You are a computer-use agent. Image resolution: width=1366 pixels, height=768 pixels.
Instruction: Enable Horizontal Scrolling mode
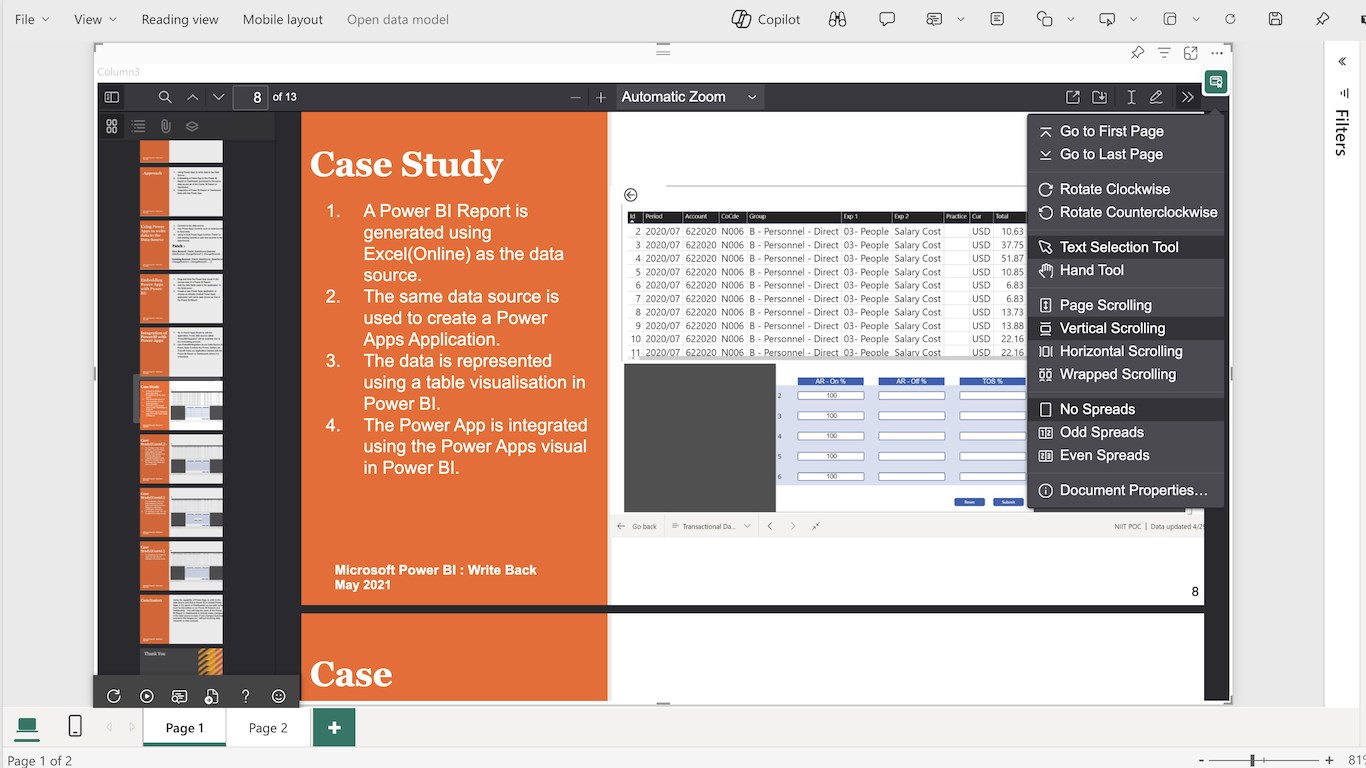1119,351
